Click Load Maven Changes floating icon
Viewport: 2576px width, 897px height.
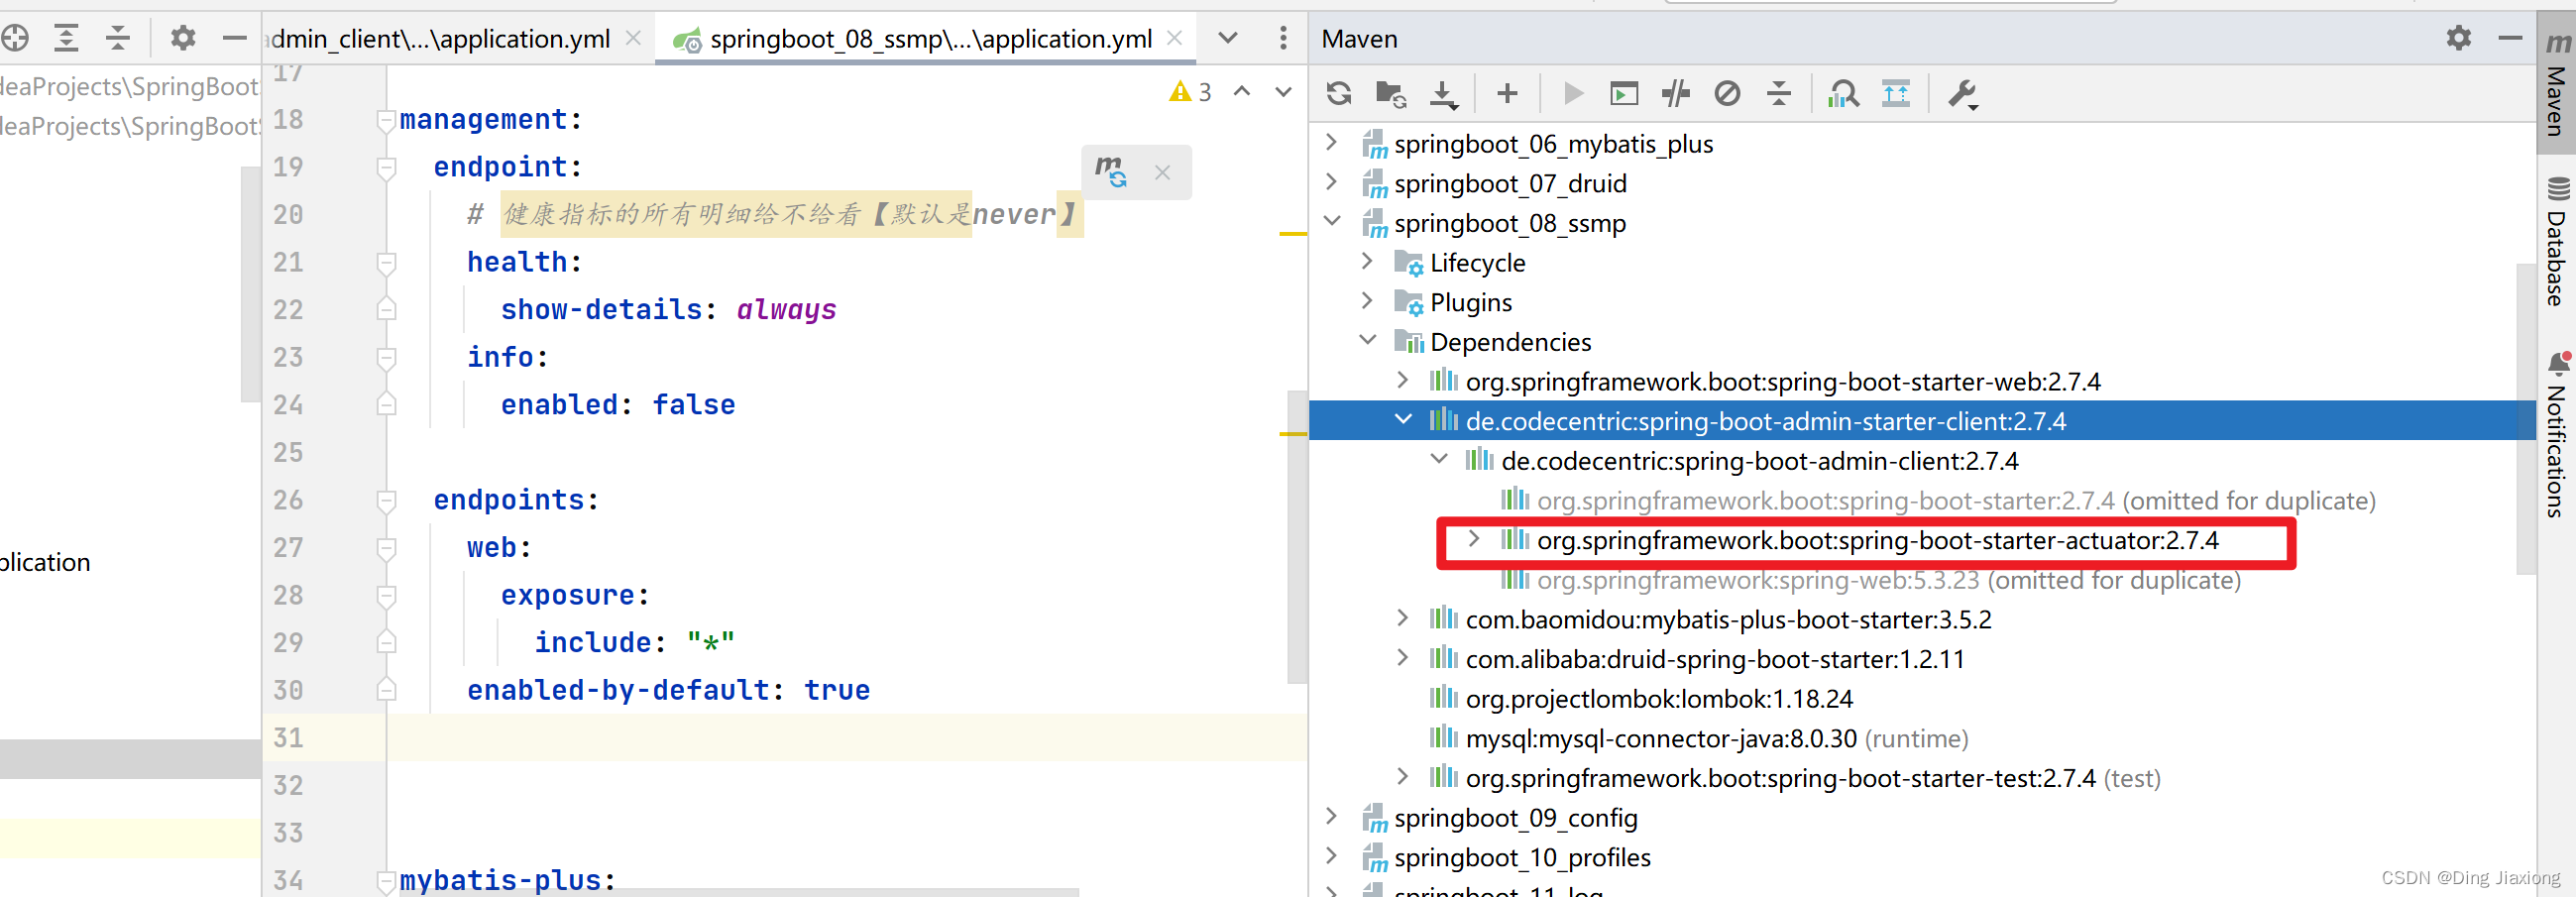tap(1110, 171)
